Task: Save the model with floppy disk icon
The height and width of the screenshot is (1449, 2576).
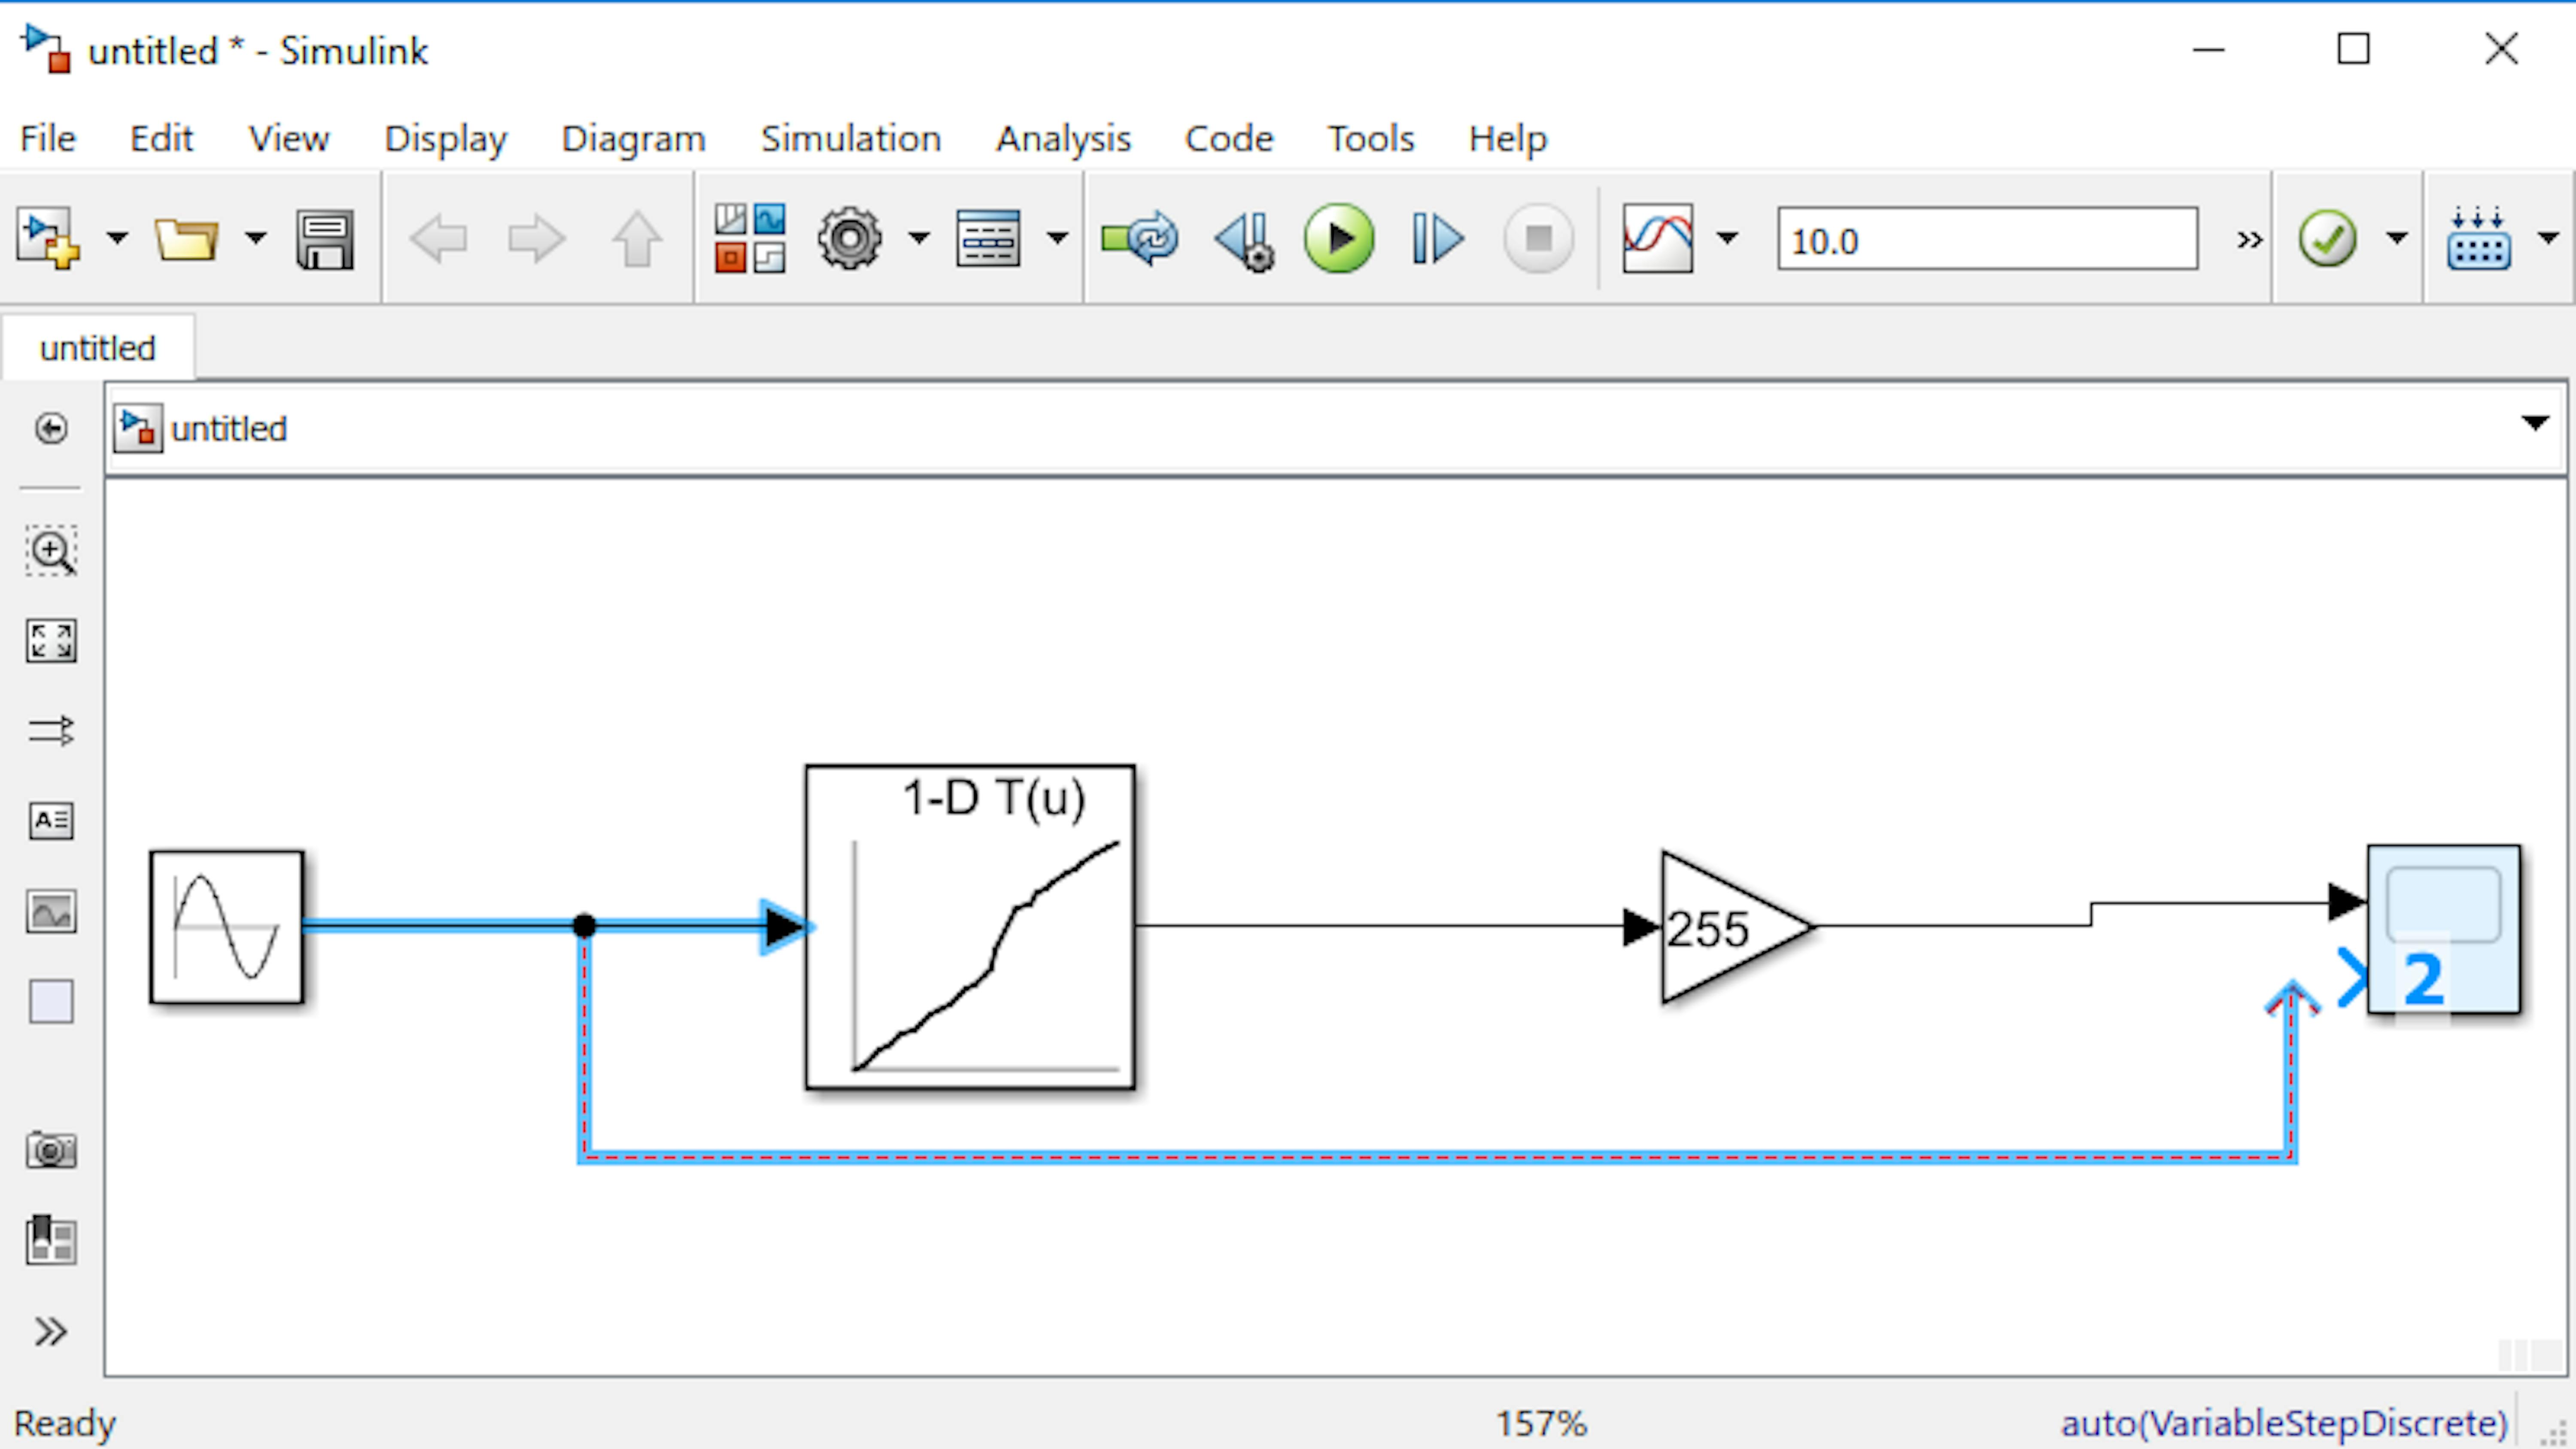Action: [x=324, y=239]
